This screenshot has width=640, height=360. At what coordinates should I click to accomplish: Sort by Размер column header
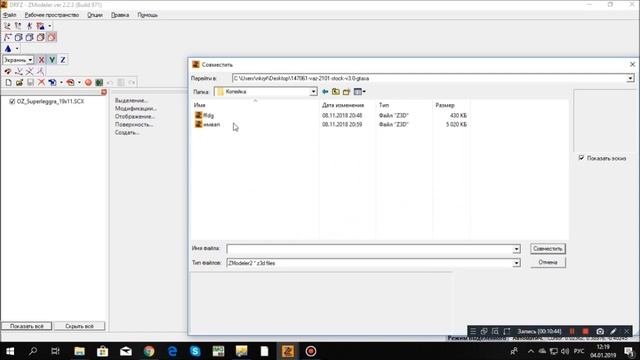(445, 105)
